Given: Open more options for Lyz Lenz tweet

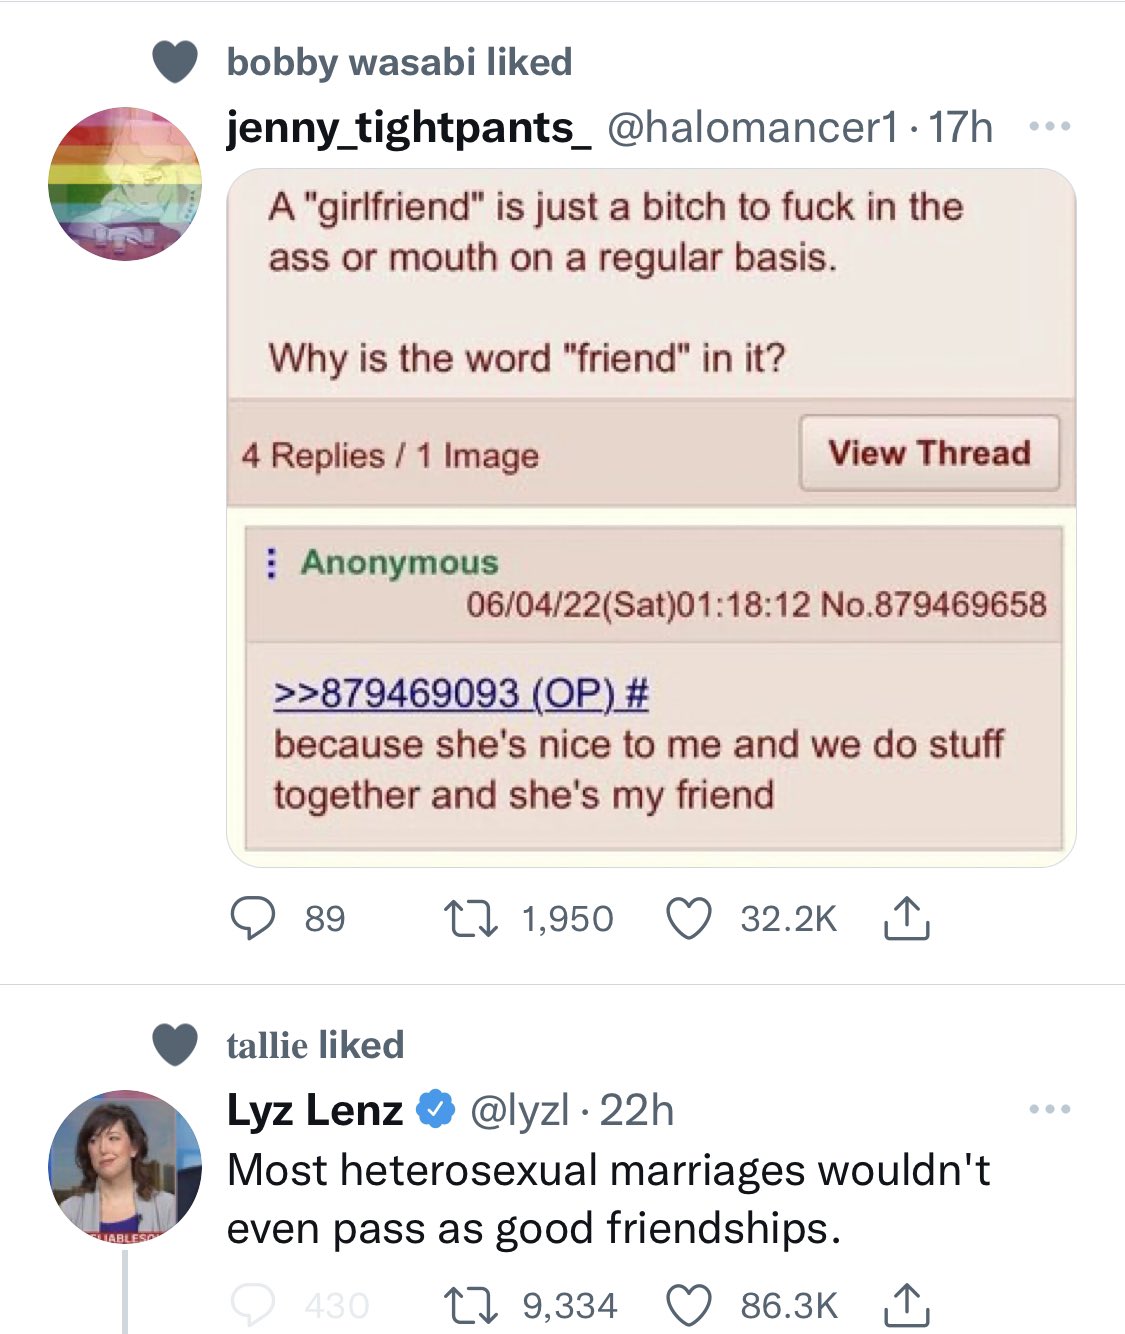Looking at the screenshot, I should (1049, 1109).
